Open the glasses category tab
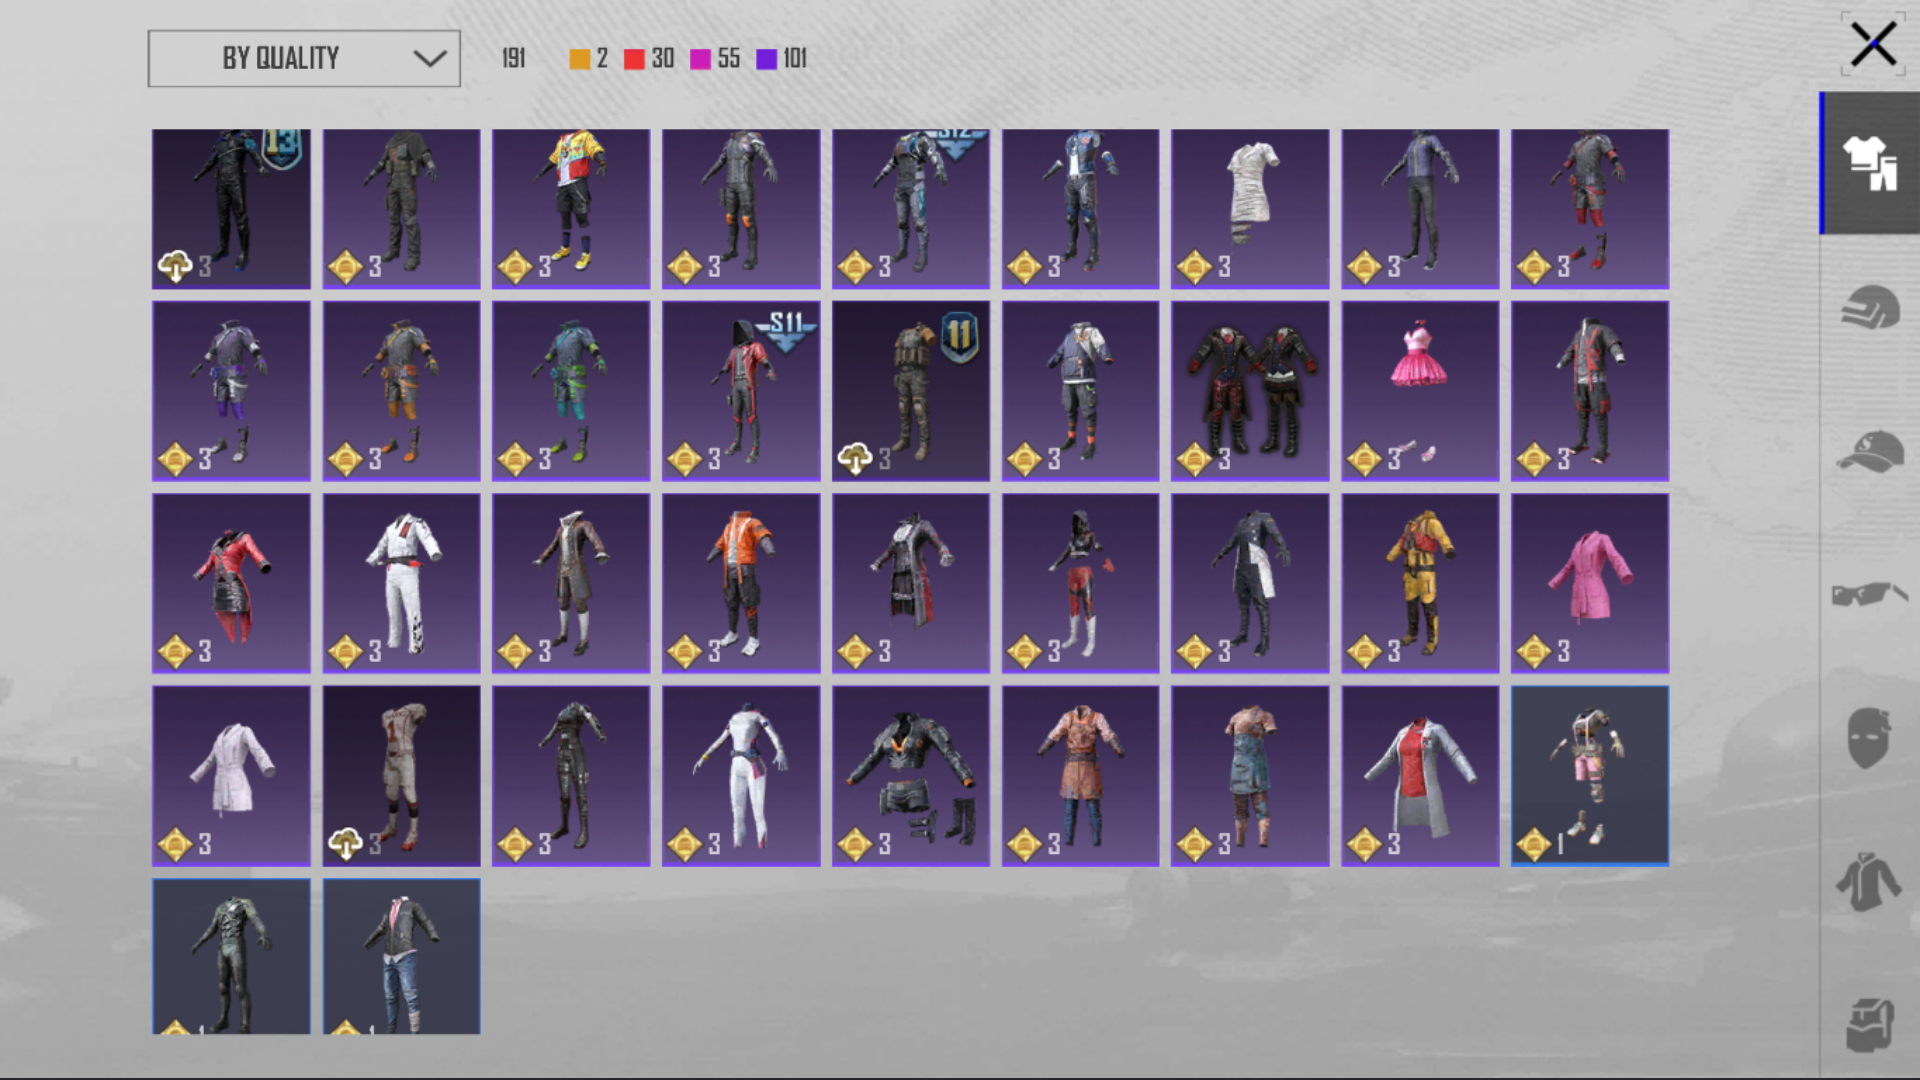Screen dimensions: 1920x1080 click(1870, 594)
